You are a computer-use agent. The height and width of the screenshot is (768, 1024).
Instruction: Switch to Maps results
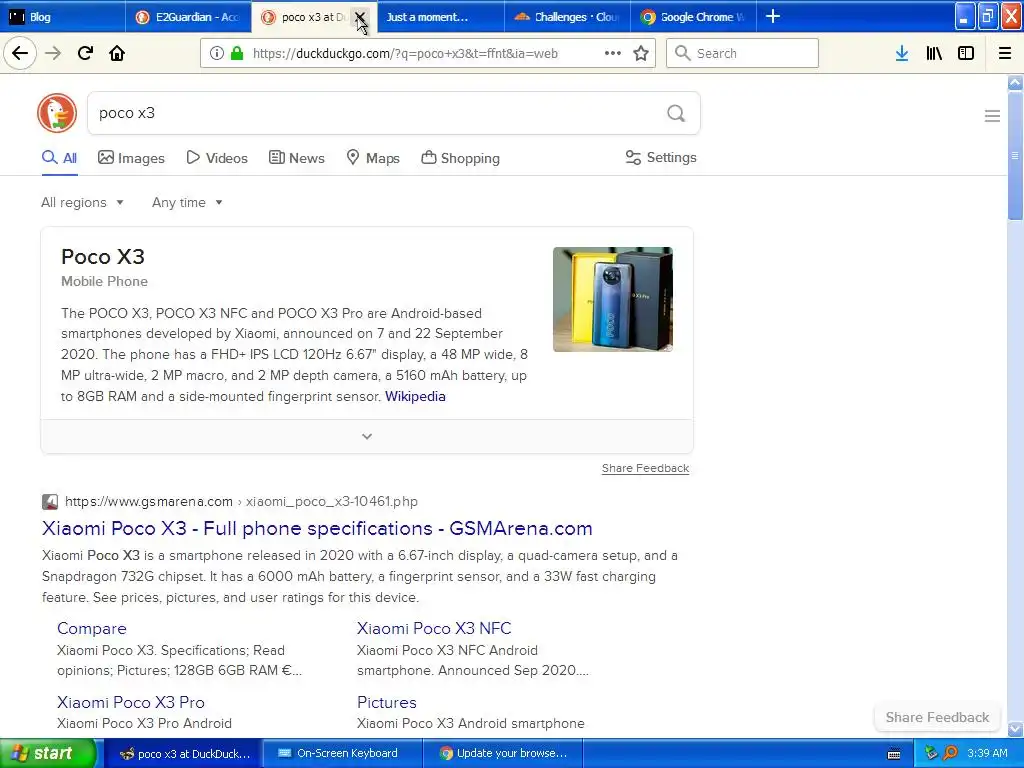click(373, 158)
